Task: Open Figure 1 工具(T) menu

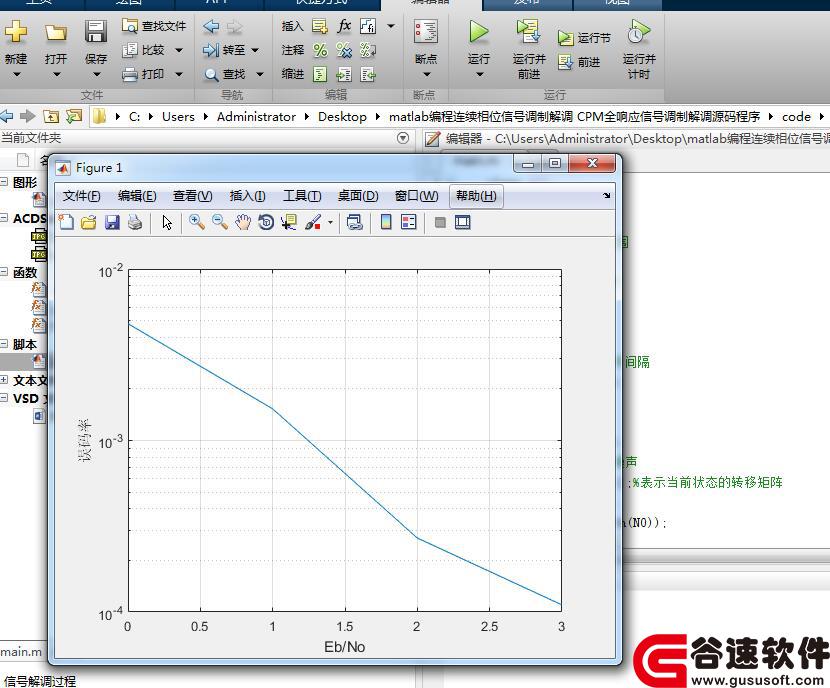Action: click(302, 196)
